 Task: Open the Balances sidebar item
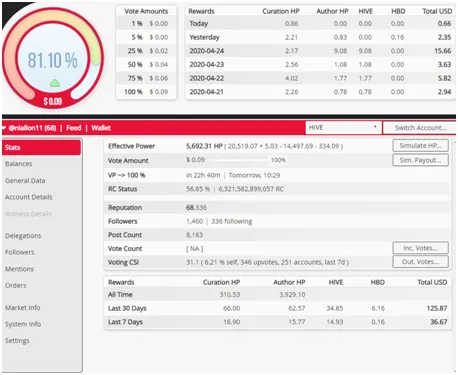point(19,164)
